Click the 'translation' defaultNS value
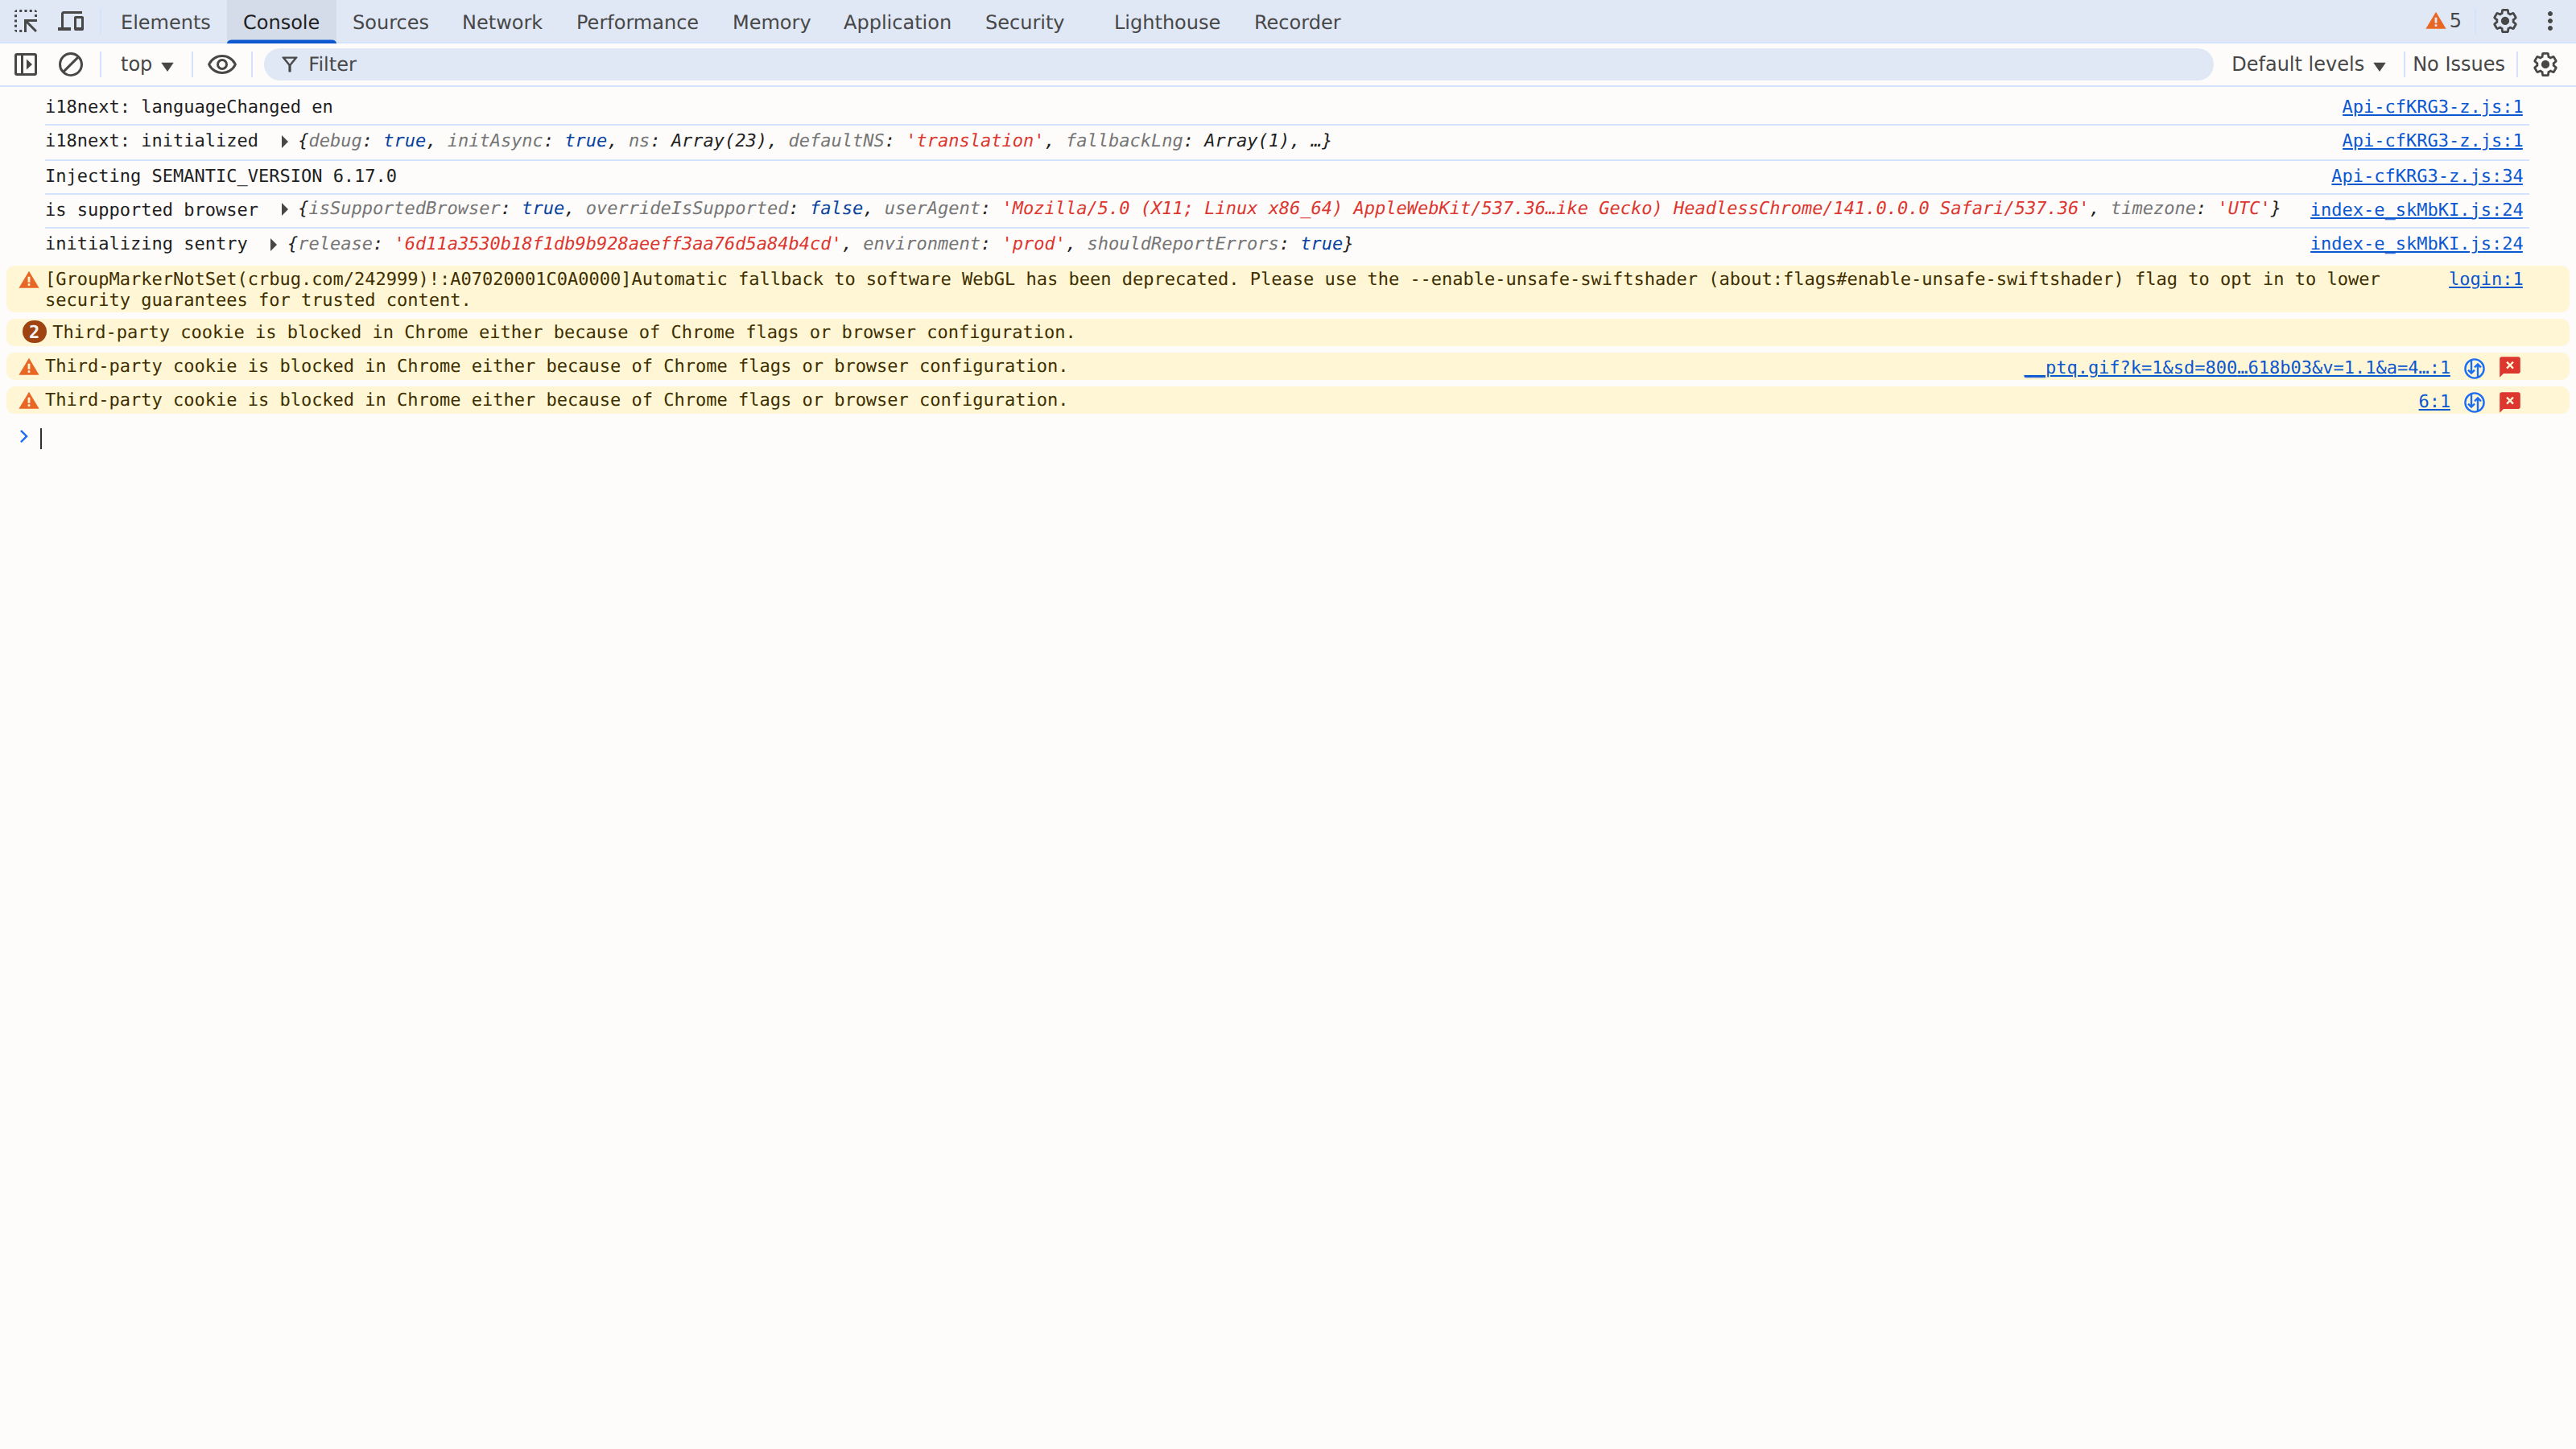 pyautogui.click(x=975, y=141)
